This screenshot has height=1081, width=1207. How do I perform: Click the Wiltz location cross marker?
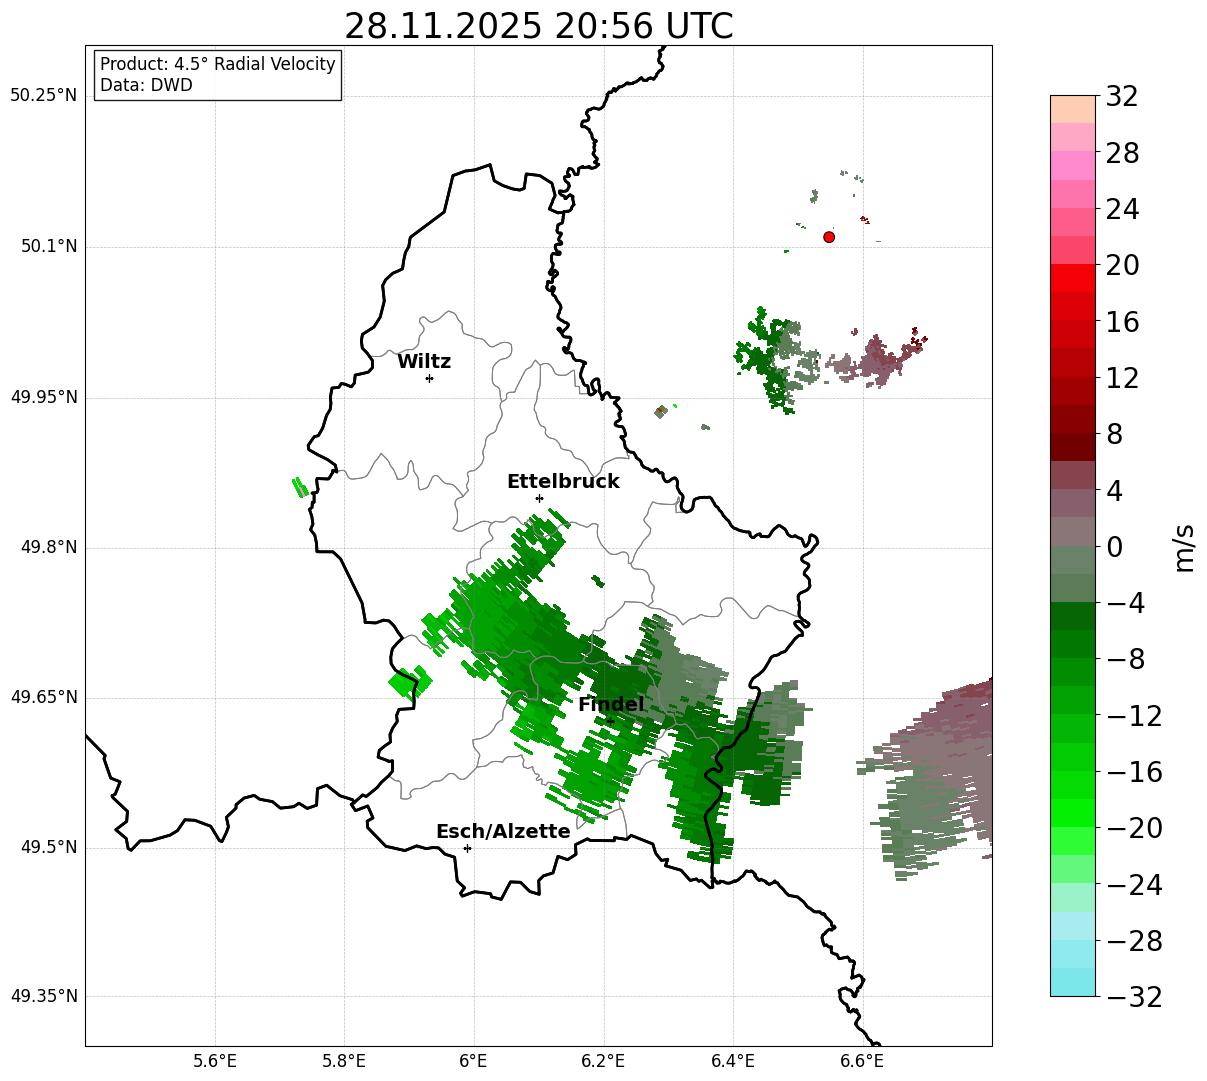[x=429, y=378]
